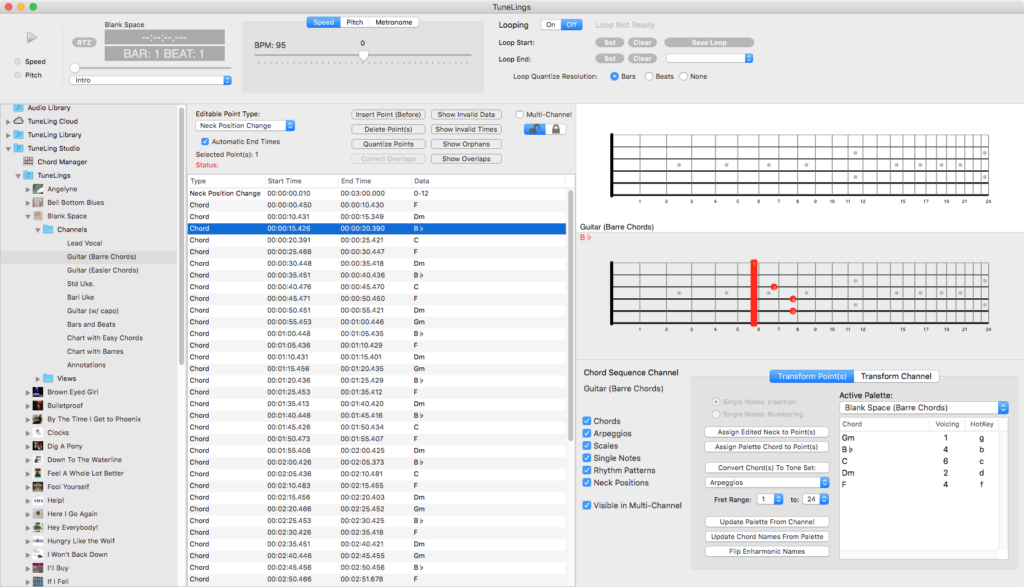
Task: Click the Feel A Whole Lot Better artwork
Action: (38, 473)
